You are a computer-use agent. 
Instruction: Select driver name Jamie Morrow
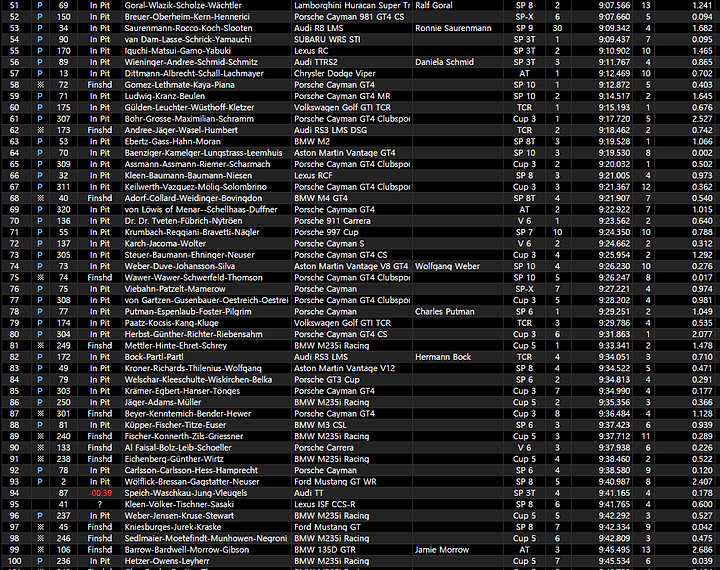[x=442, y=550]
